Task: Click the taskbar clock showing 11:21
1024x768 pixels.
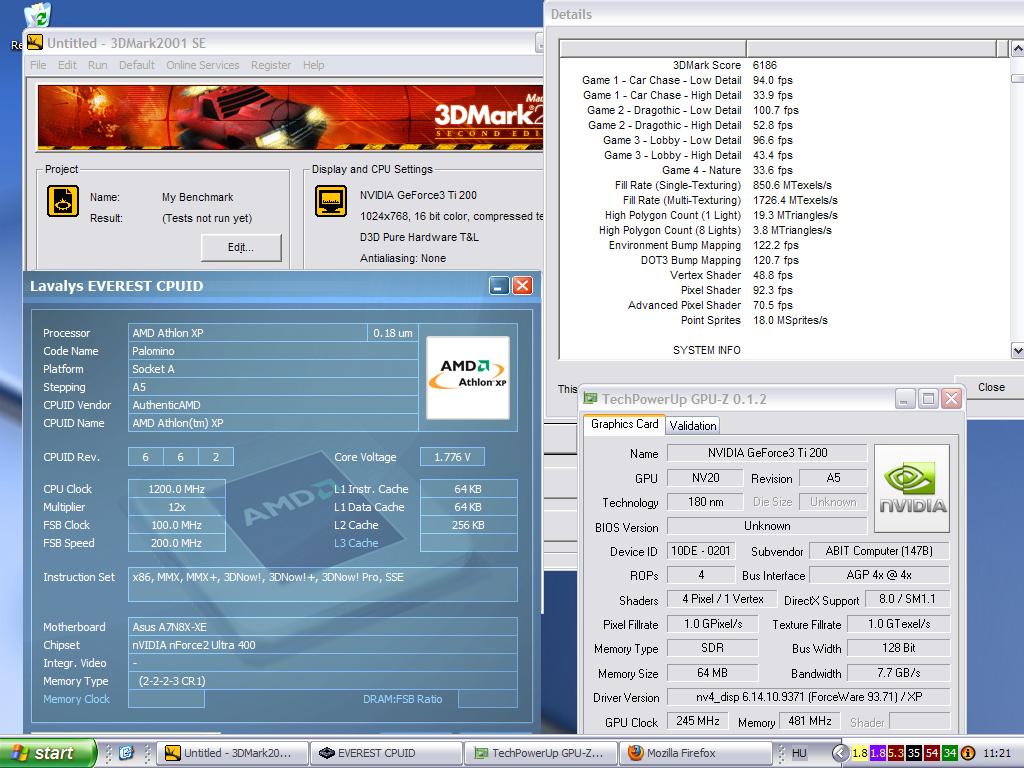Action: point(997,753)
